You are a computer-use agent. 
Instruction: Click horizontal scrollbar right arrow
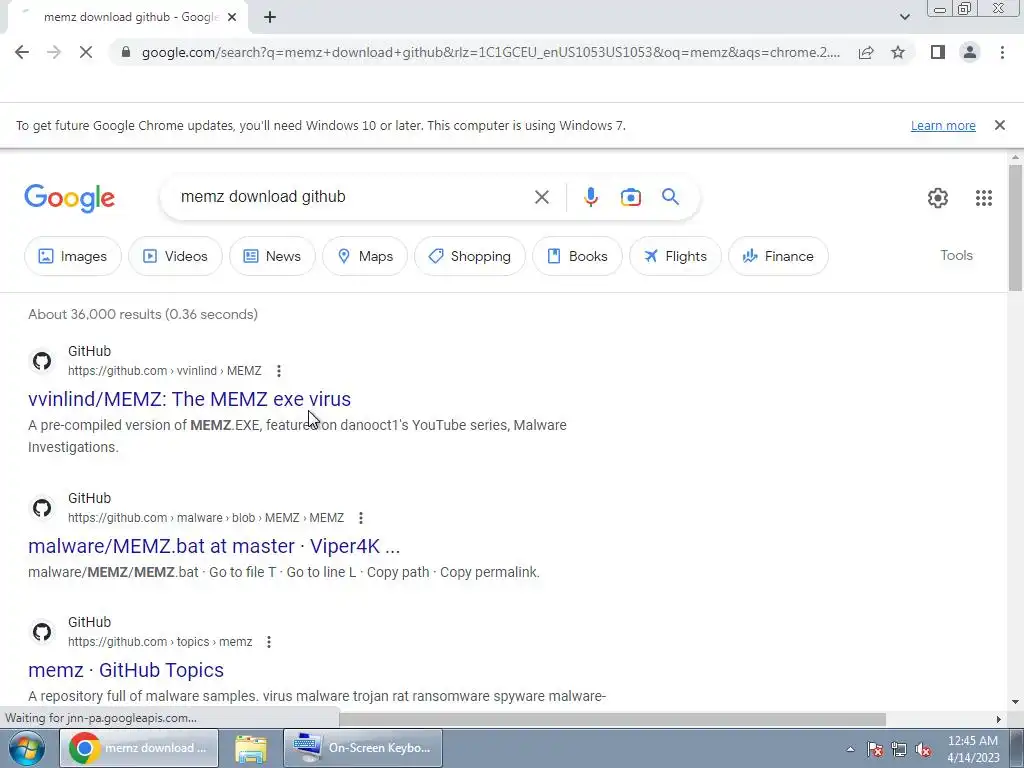tap(999, 719)
